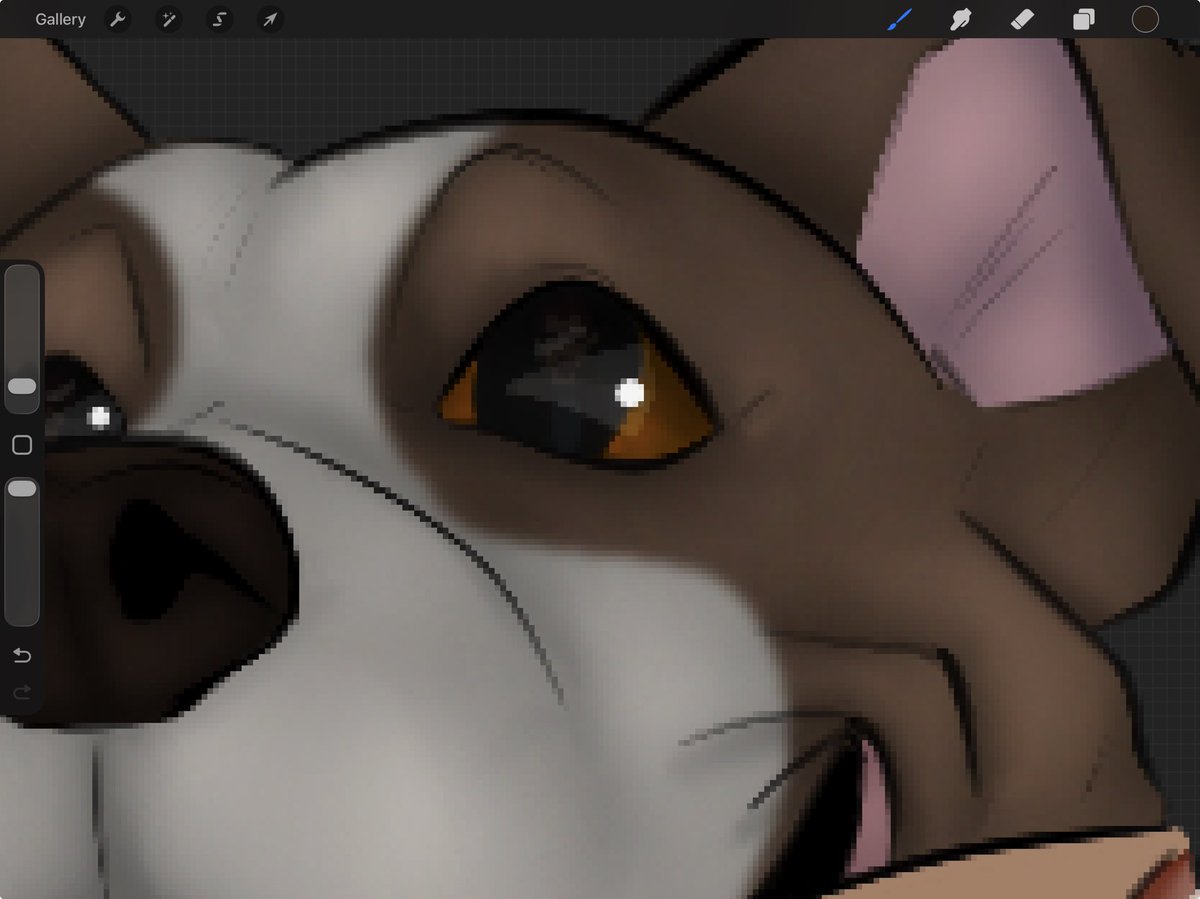Select the Smudge tool
The image size is (1200, 899).
pos(961,19)
